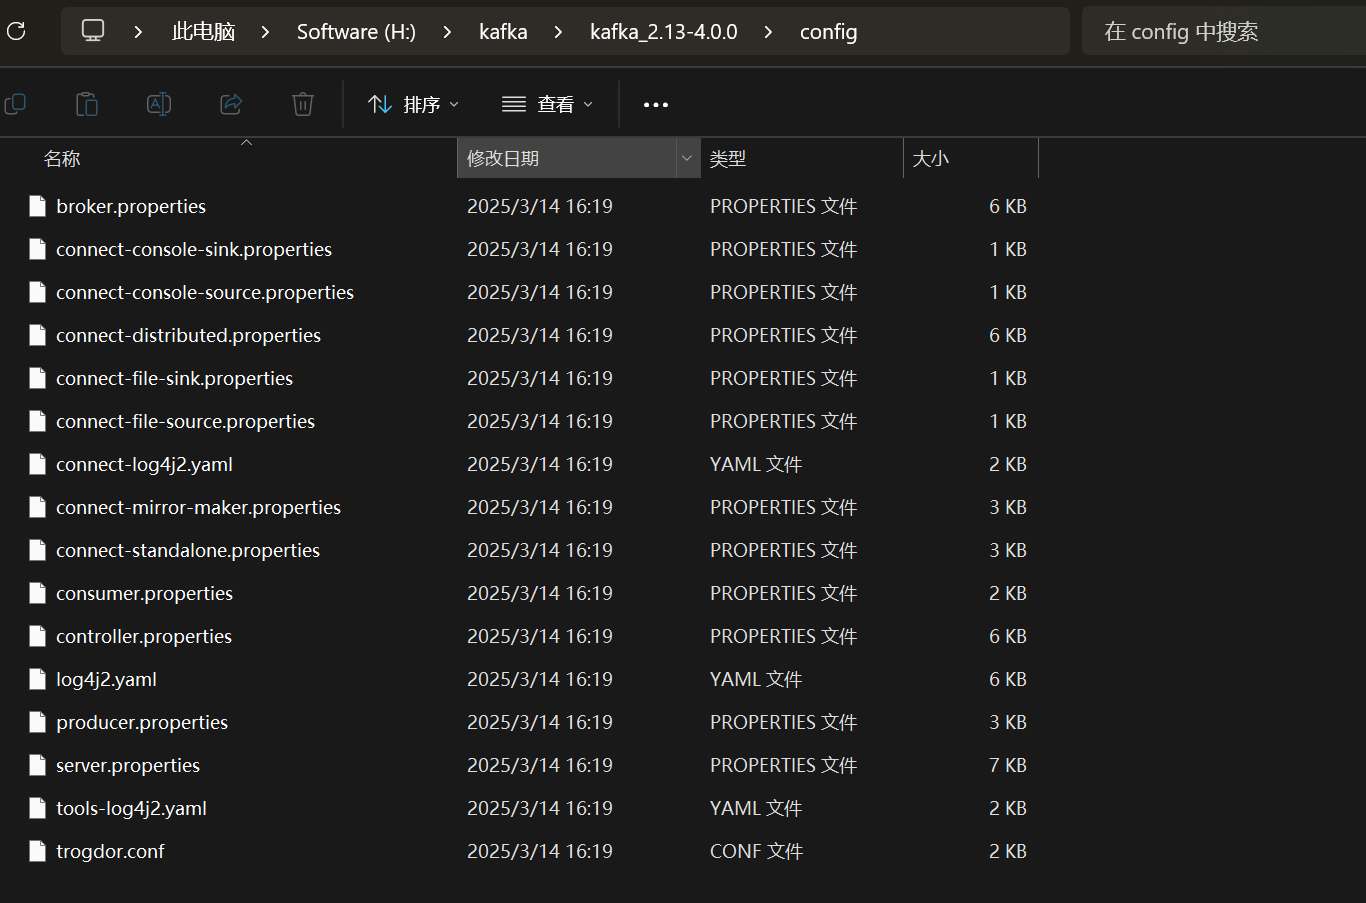Expand chevron after 此电脑 in breadcrumb

click(265, 32)
